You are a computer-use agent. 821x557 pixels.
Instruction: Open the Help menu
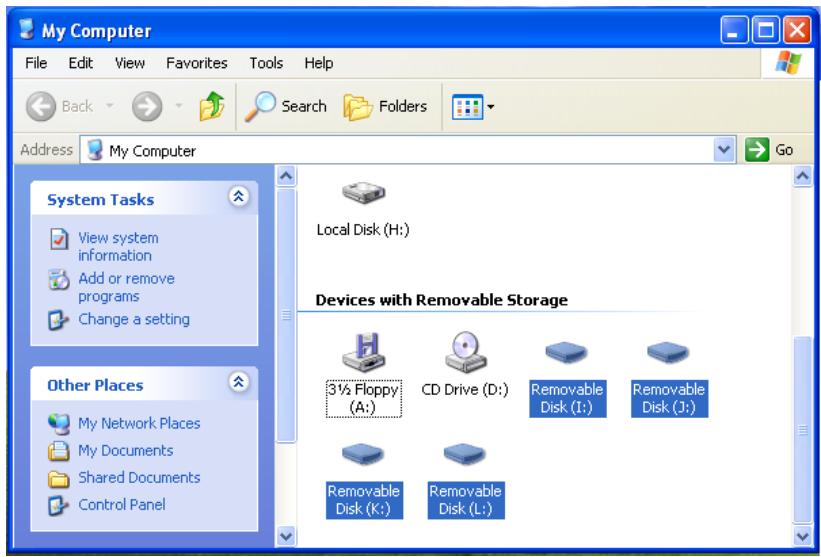tap(319, 63)
